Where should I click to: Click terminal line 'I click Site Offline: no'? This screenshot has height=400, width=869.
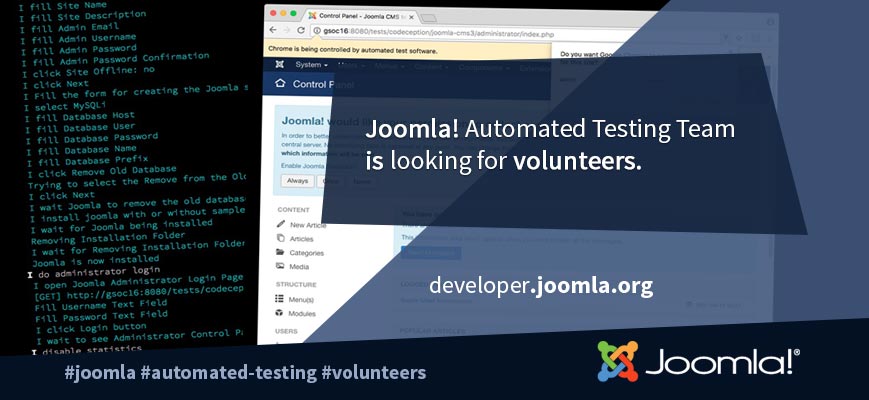[x=88, y=71]
